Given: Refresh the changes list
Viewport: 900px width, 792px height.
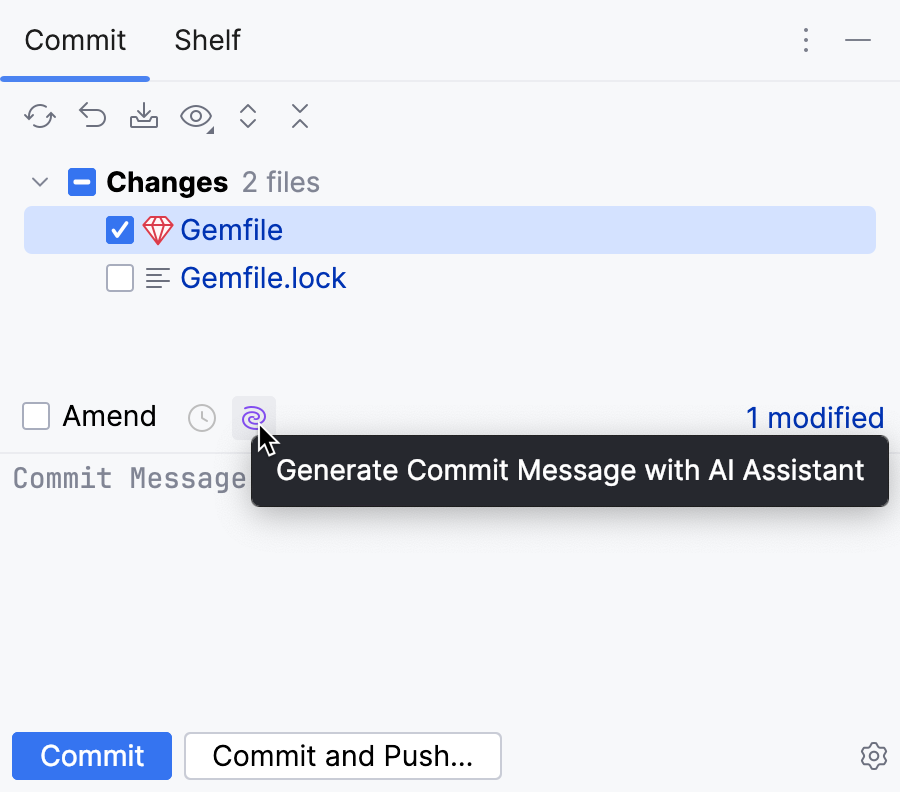Looking at the screenshot, I should (39, 116).
